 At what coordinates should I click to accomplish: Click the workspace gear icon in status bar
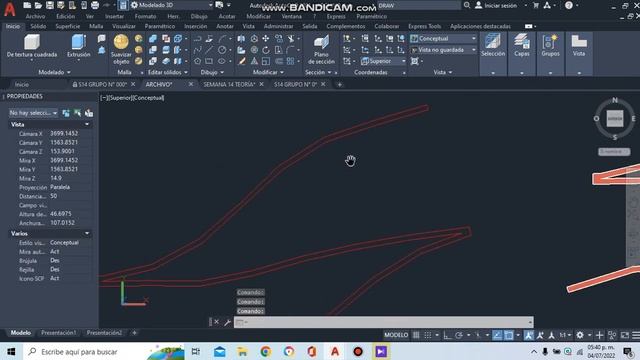[580, 335]
